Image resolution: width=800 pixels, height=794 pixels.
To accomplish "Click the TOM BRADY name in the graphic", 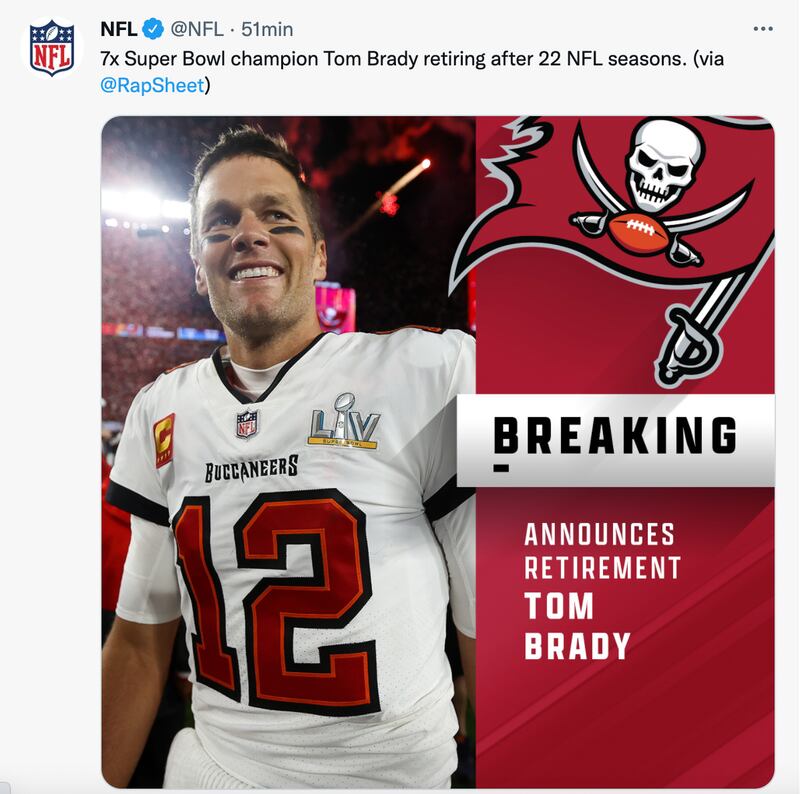I will tap(577, 626).
